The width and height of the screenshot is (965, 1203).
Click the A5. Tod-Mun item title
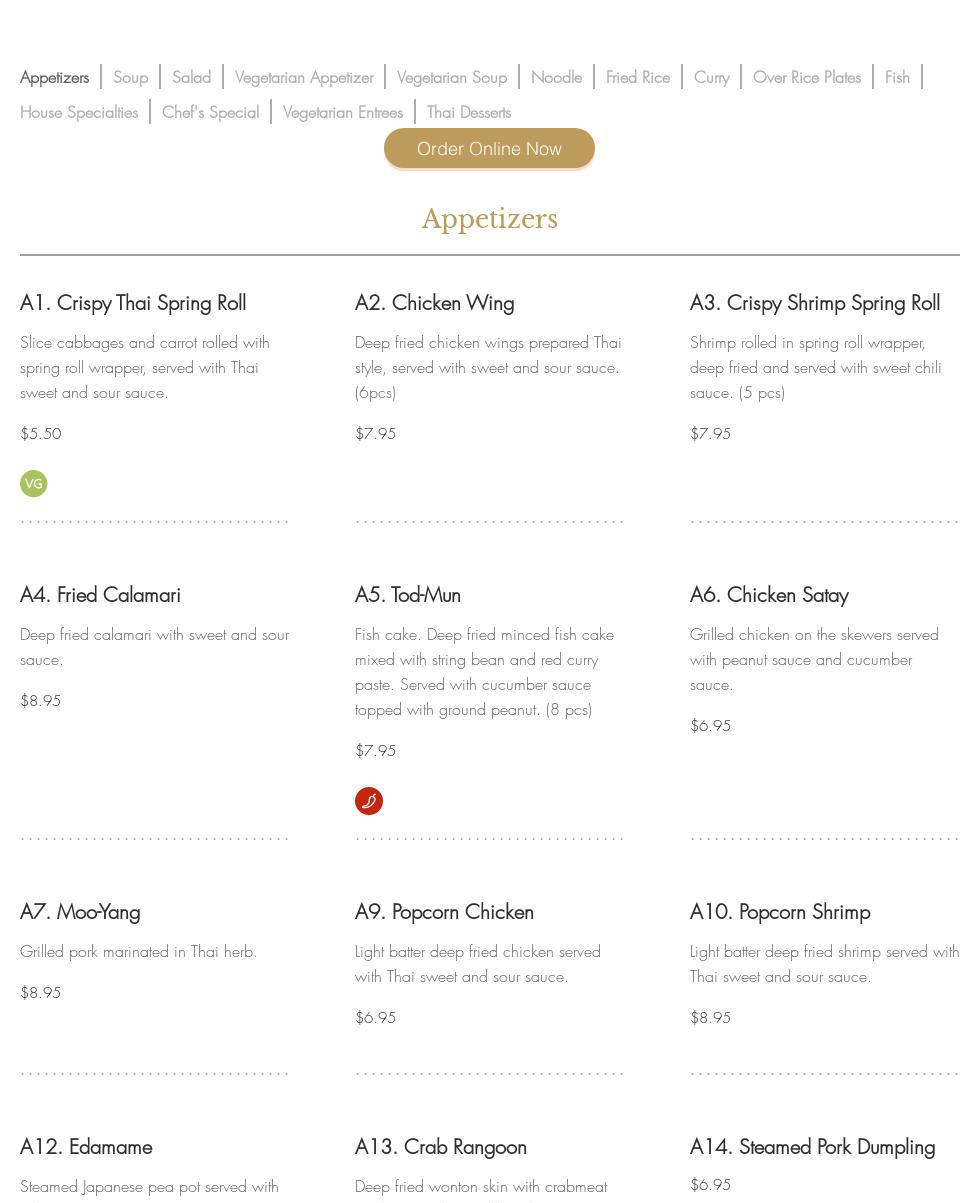(408, 595)
